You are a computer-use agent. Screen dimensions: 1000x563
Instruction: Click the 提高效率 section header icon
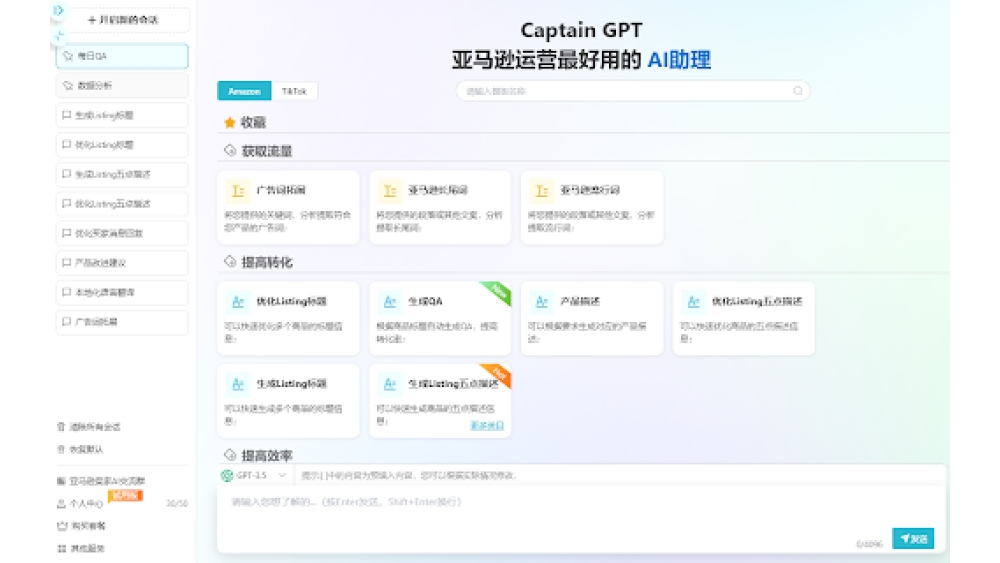[x=230, y=455]
